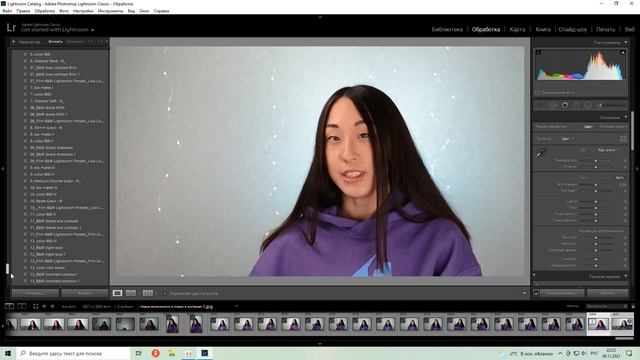Click Lightroom icon on taskbar
The height and width of the screenshot is (360, 640).
pos(204,353)
